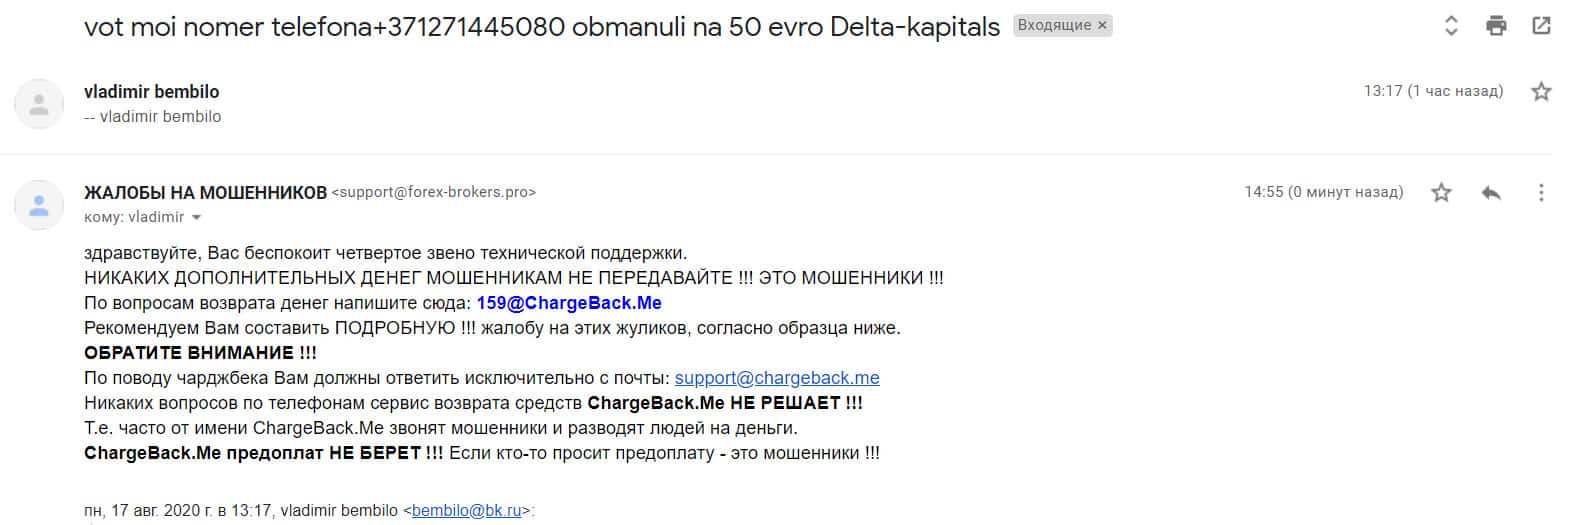Open conversation in a new window
The height and width of the screenshot is (525, 1572).
1541,26
